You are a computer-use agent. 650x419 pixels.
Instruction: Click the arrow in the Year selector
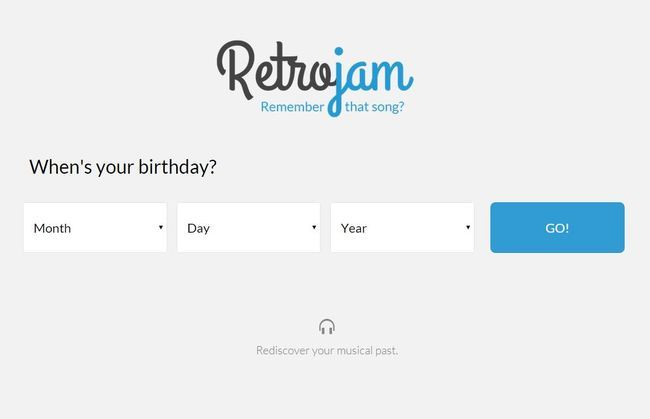click(x=468, y=227)
